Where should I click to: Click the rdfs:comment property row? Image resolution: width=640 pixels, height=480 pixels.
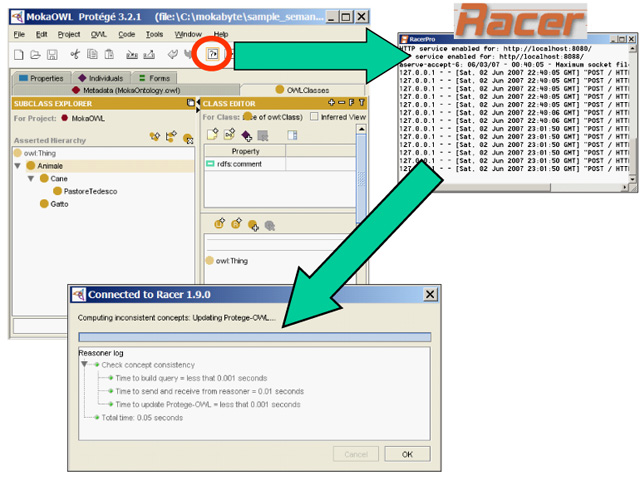pyautogui.click(x=280, y=164)
